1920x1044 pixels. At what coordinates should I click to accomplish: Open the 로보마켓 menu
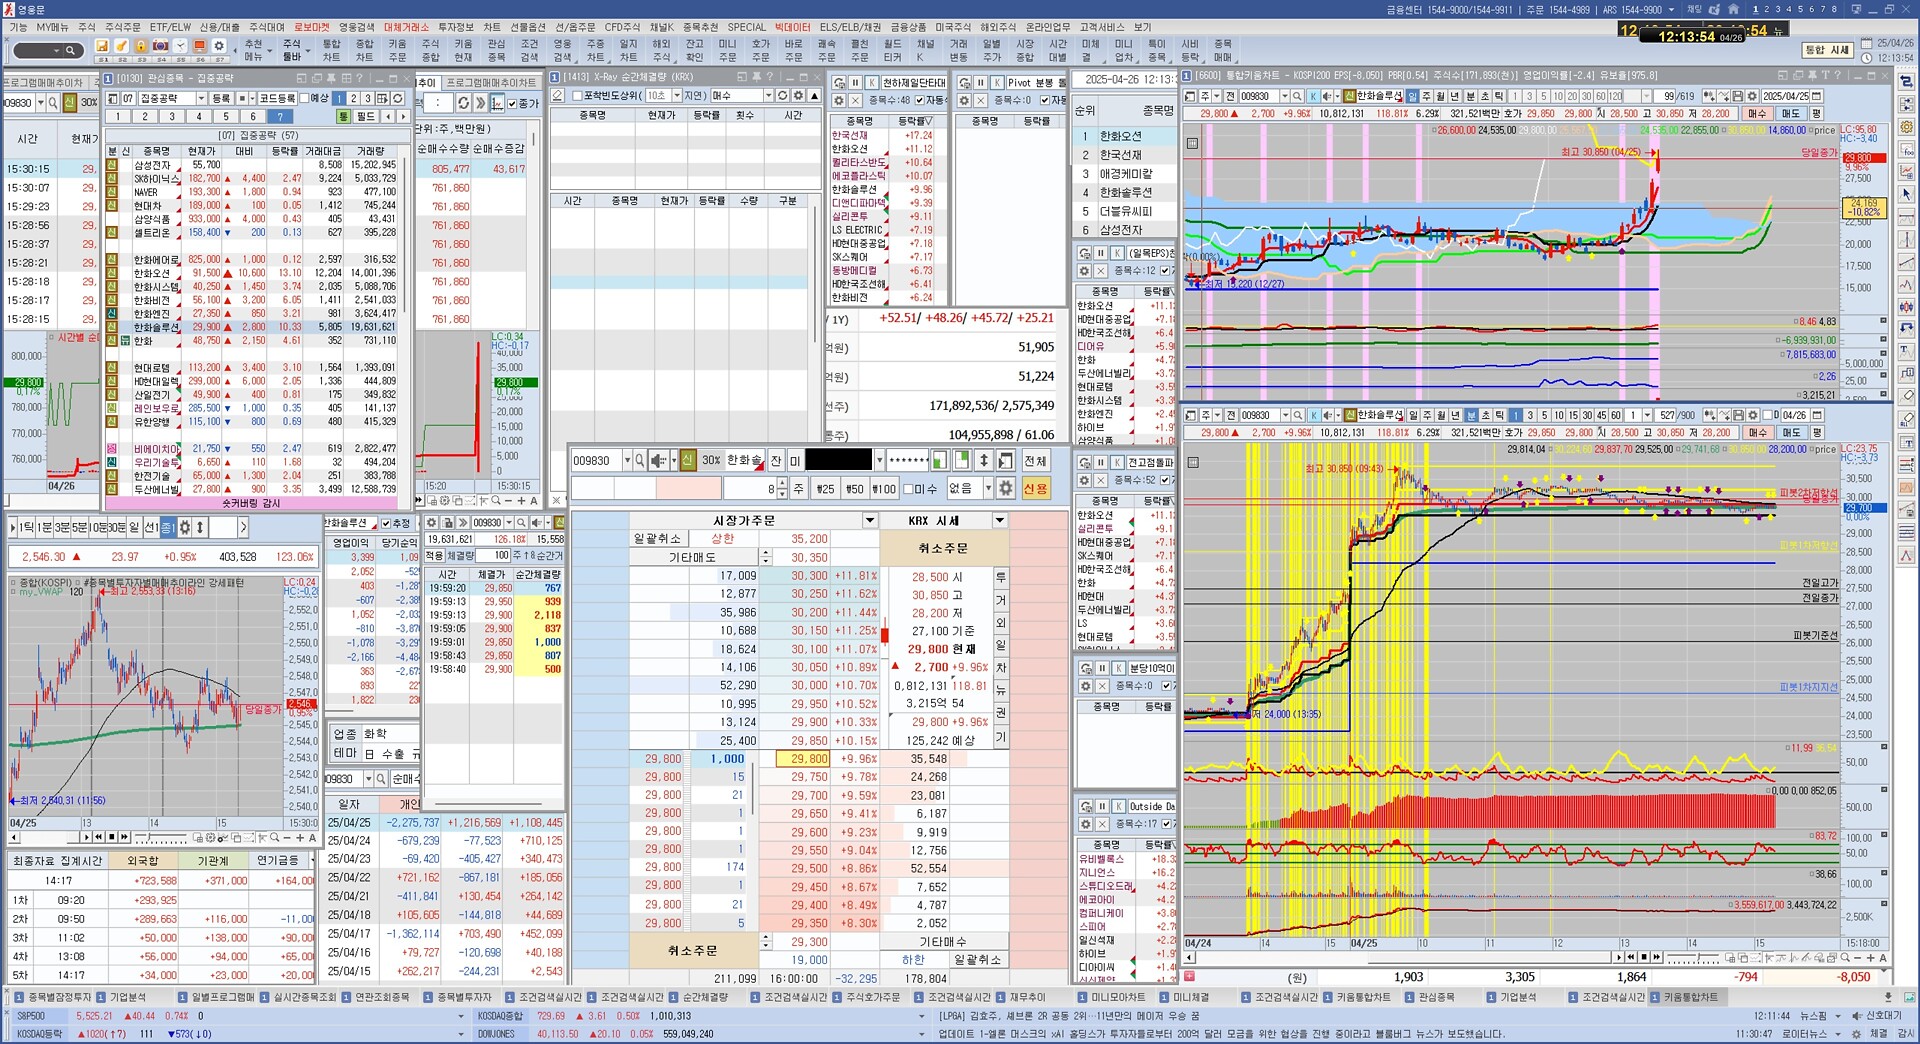click(312, 27)
